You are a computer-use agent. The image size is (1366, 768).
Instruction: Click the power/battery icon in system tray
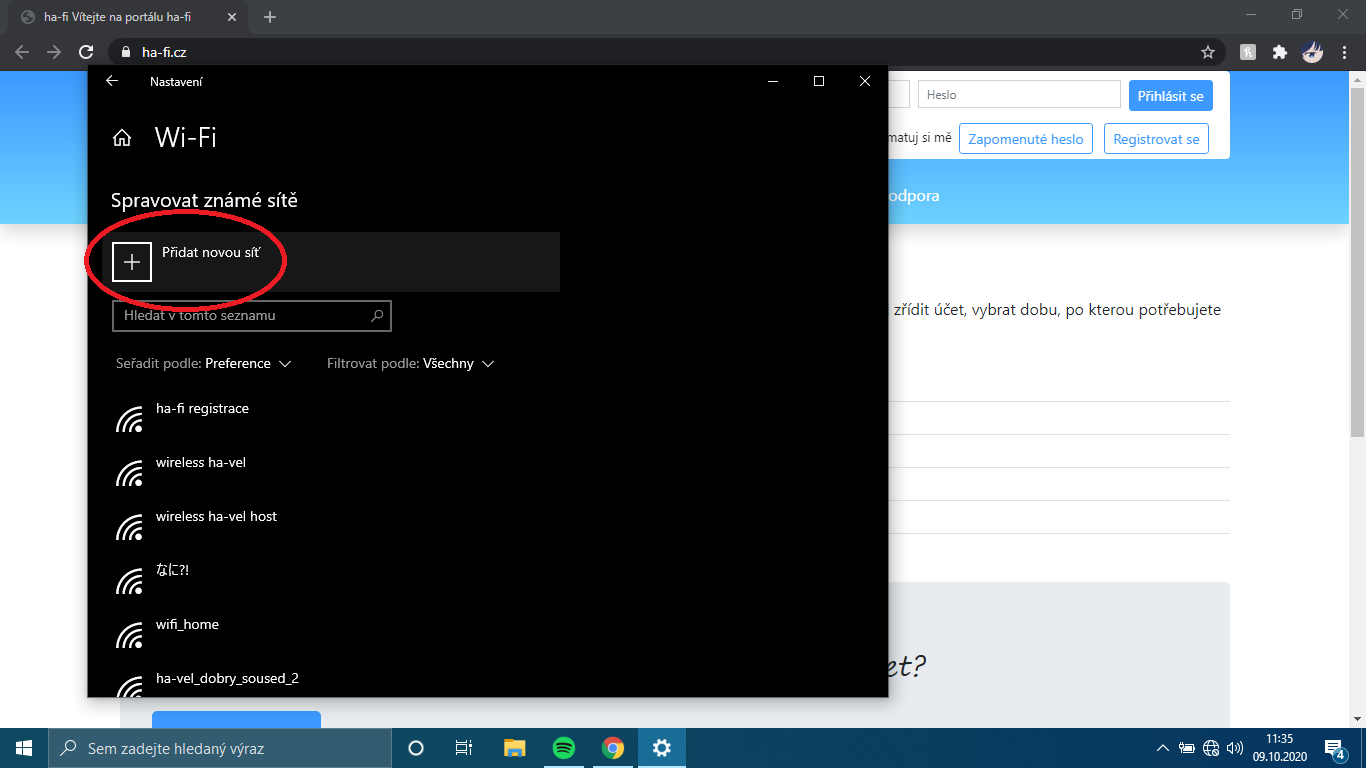1187,748
